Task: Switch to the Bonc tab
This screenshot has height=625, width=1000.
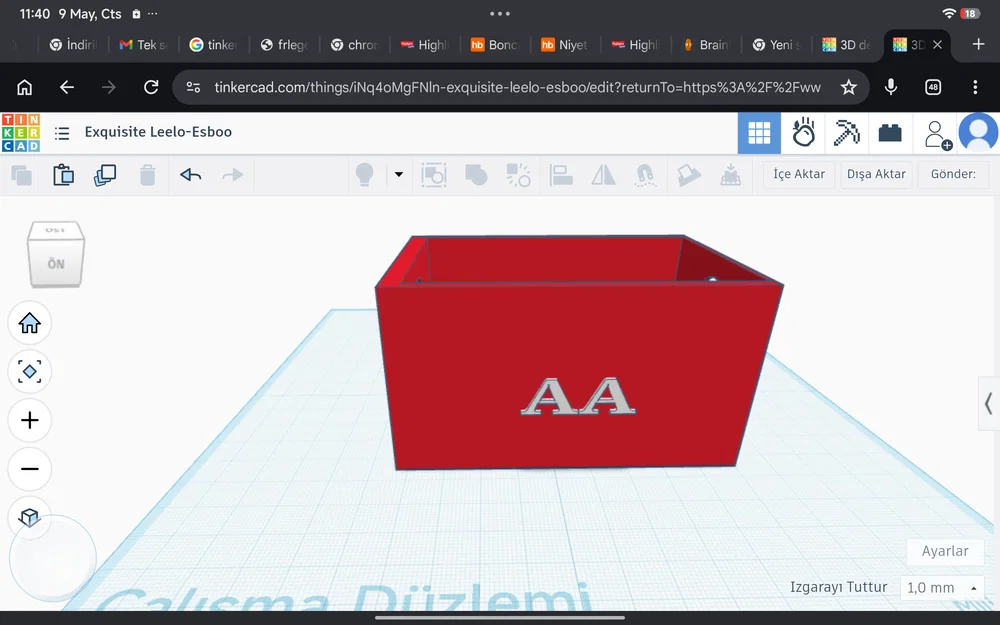Action: (495, 45)
